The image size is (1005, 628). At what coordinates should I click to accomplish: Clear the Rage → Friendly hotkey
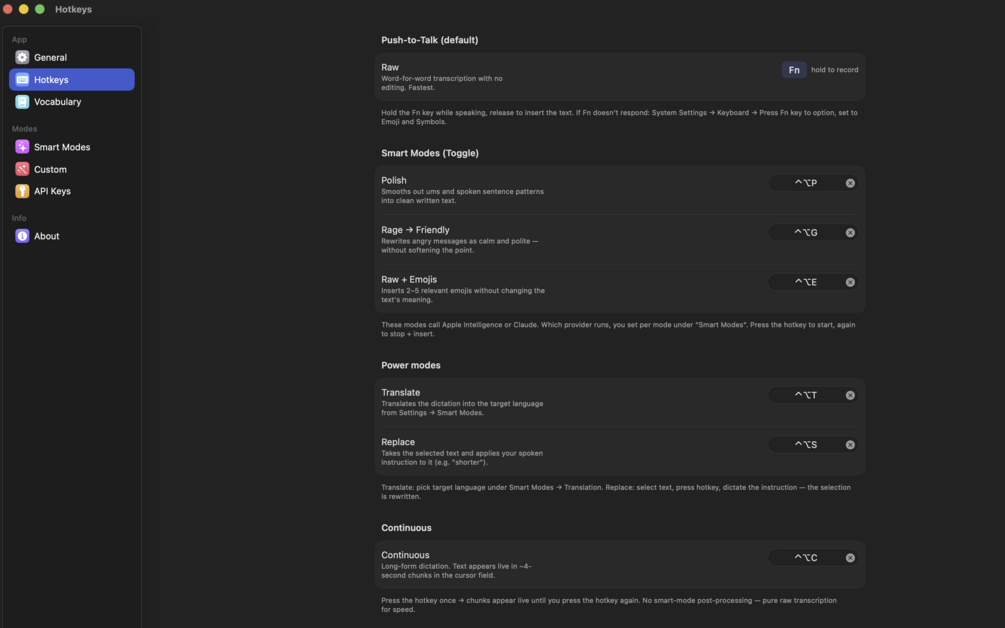[x=850, y=233]
